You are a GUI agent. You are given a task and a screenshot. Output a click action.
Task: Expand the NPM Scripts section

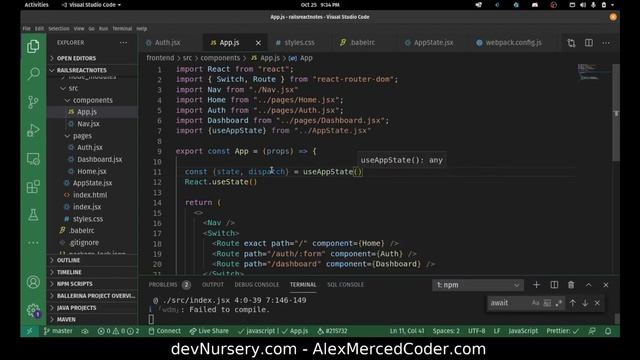93,284
